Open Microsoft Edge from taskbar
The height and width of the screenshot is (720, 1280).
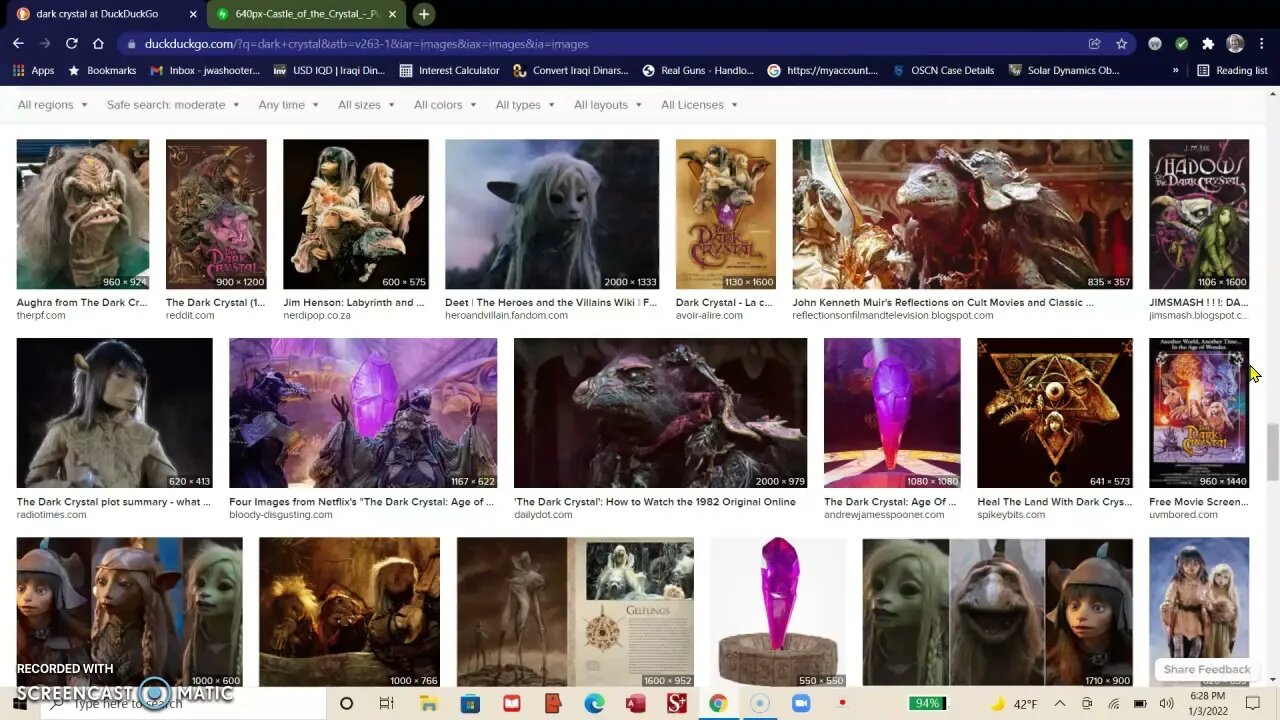point(594,704)
